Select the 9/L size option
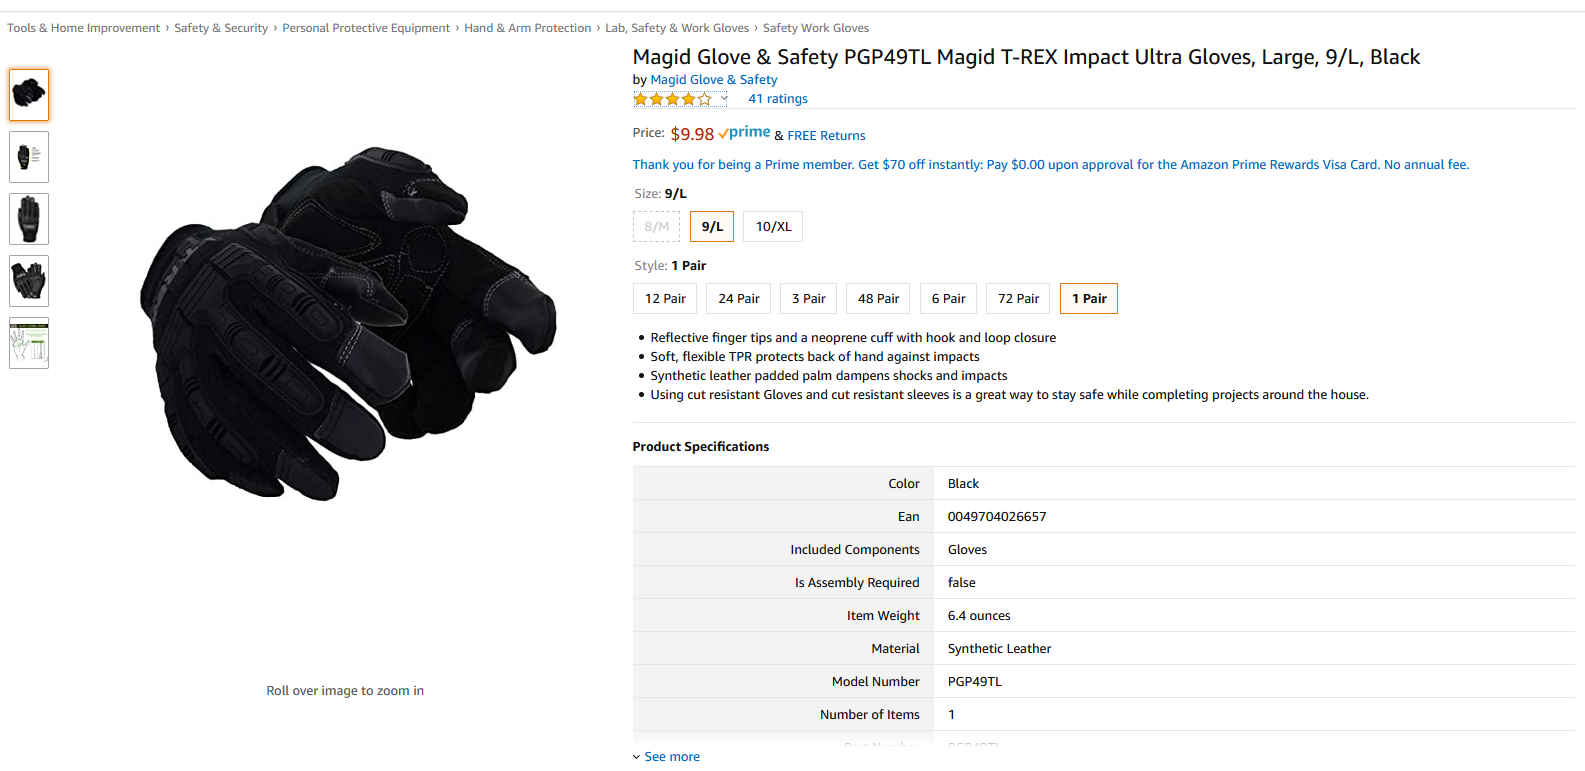1585x771 pixels. click(712, 227)
